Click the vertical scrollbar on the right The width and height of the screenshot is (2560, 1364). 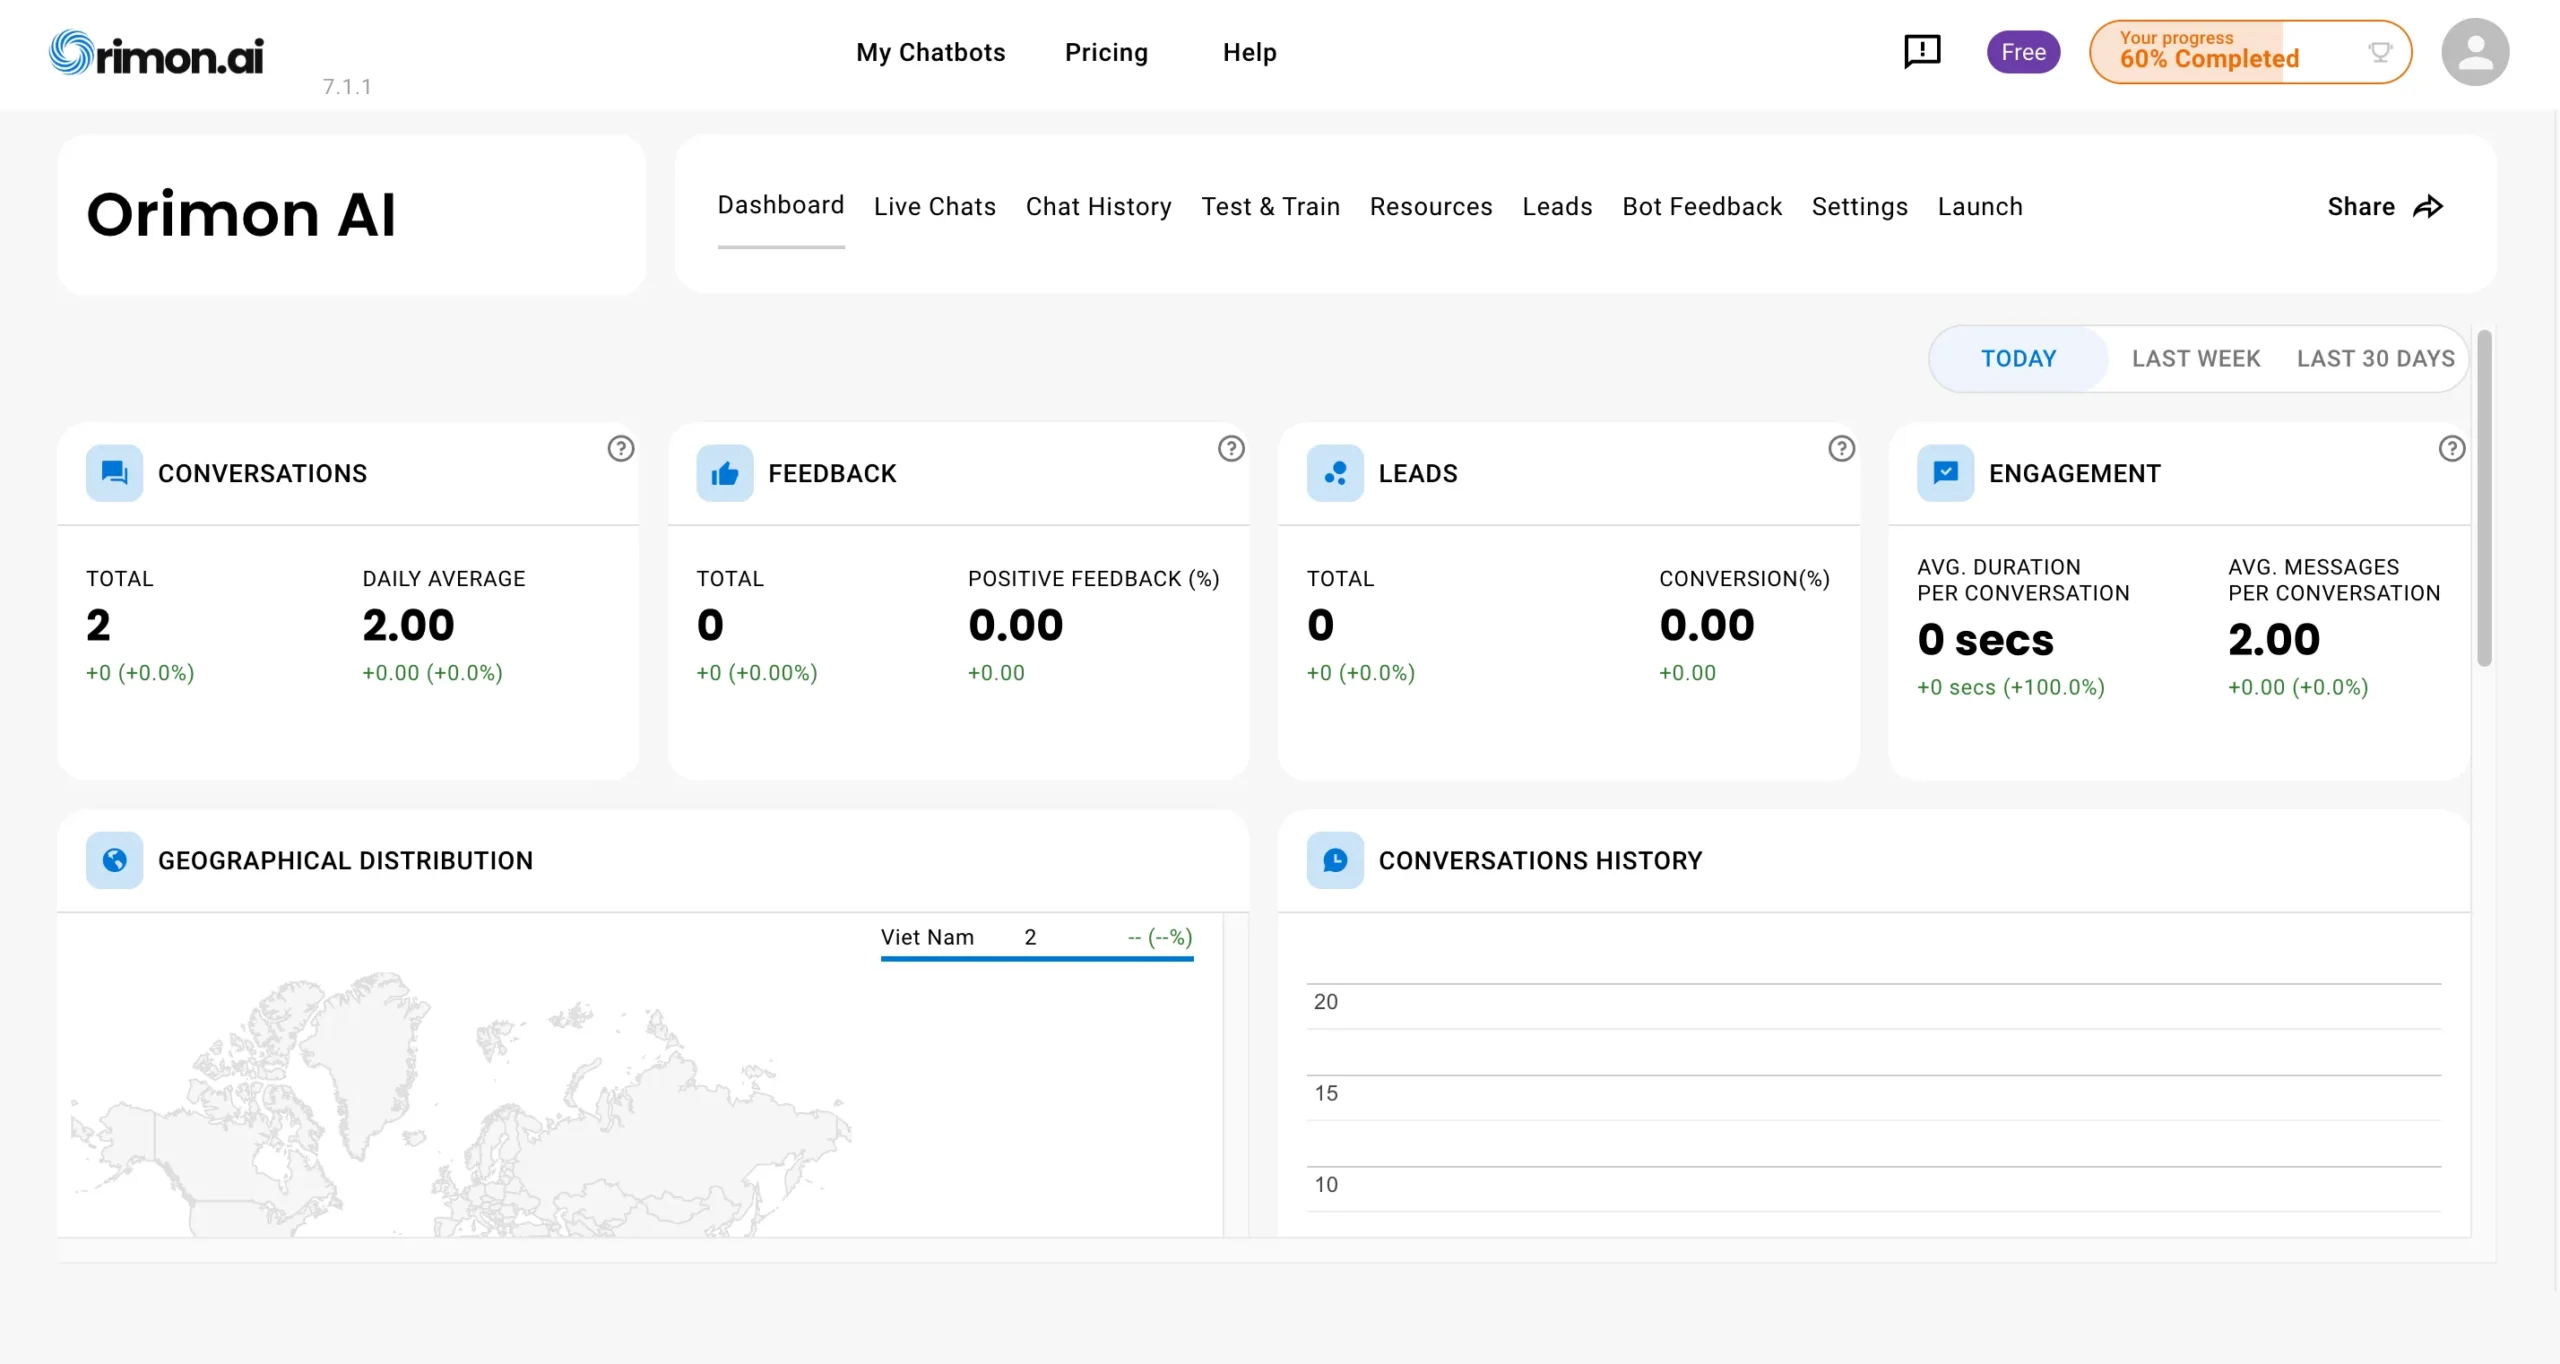click(x=2482, y=500)
